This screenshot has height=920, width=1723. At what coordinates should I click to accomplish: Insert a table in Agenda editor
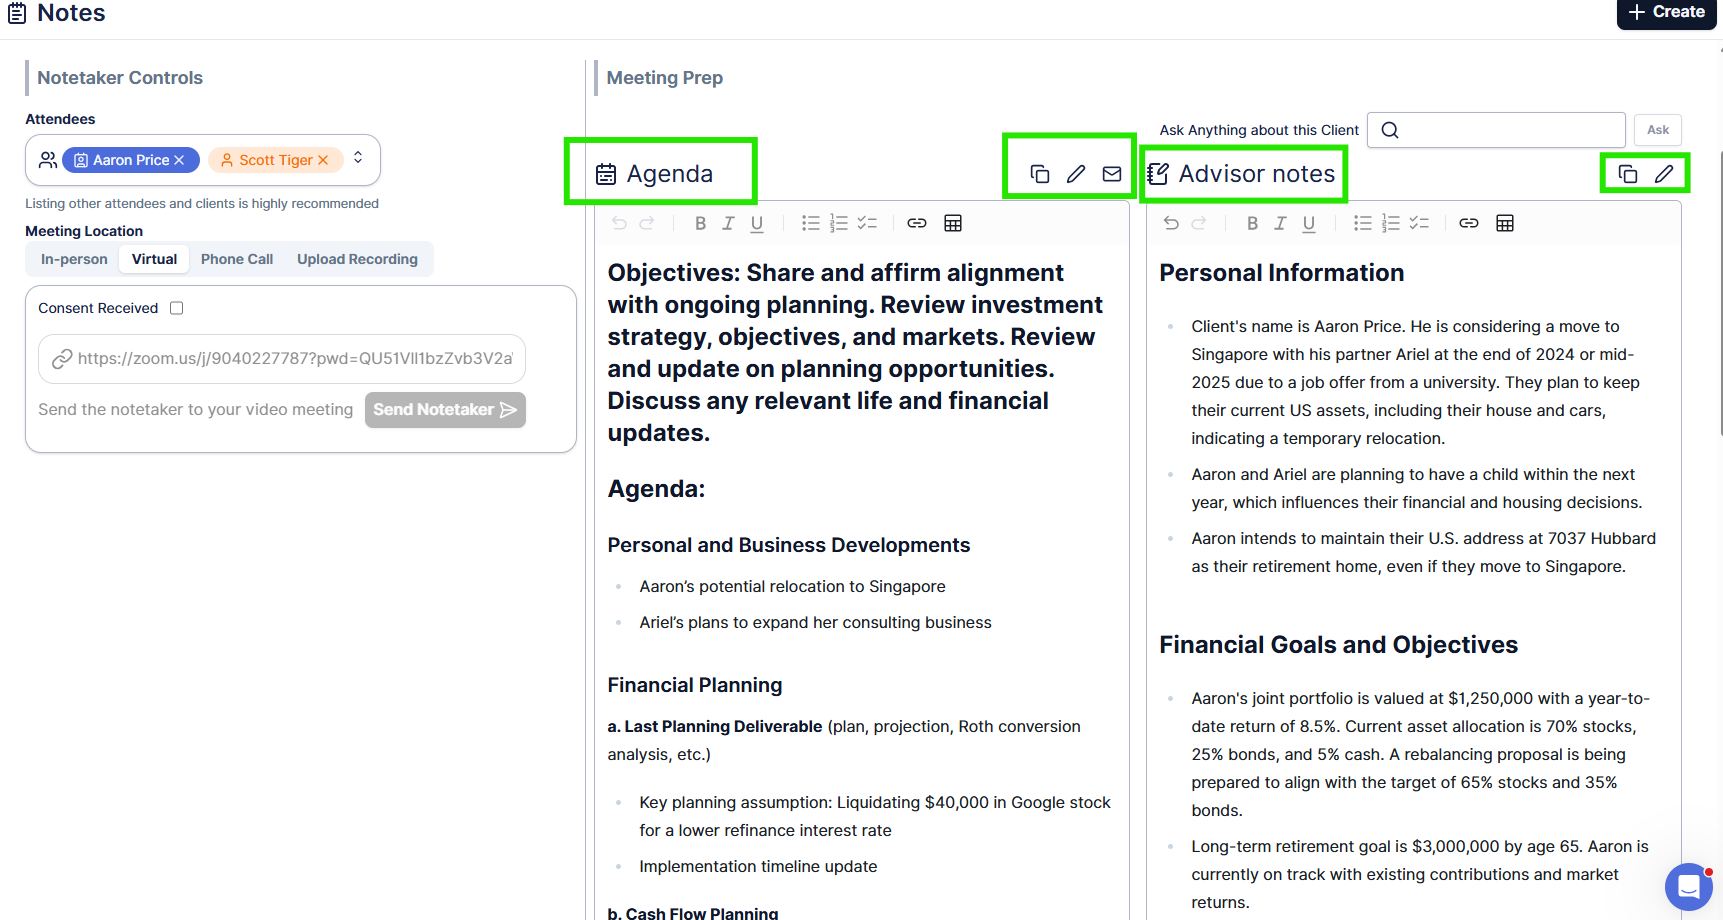[953, 223]
